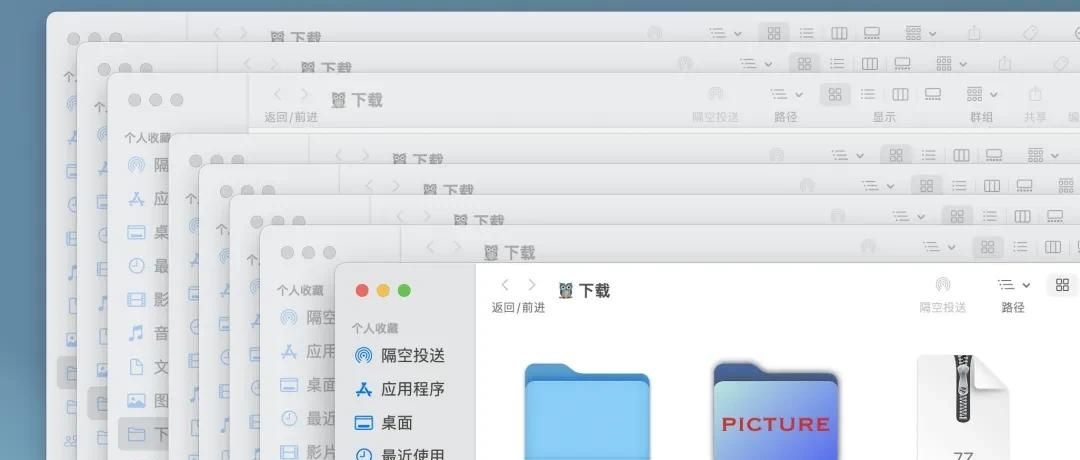
Task: Choose list view in the window directly behind the front one
Action: (1020, 247)
